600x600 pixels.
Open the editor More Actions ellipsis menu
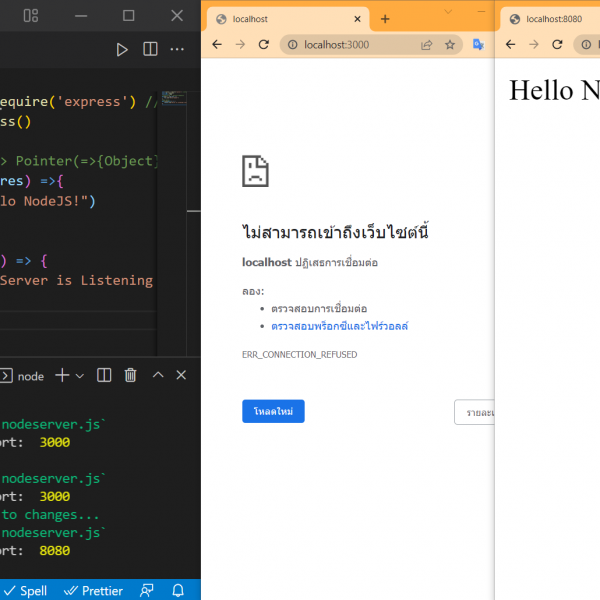coord(178,49)
